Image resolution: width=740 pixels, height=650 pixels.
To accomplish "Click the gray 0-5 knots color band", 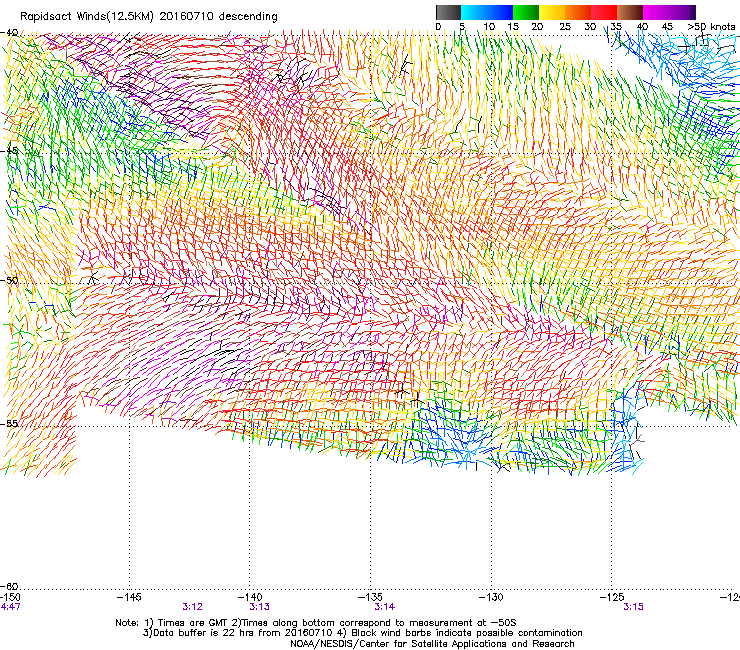I will pos(449,12).
